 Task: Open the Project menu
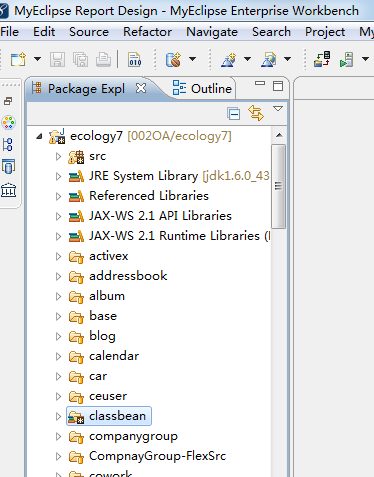[325, 32]
